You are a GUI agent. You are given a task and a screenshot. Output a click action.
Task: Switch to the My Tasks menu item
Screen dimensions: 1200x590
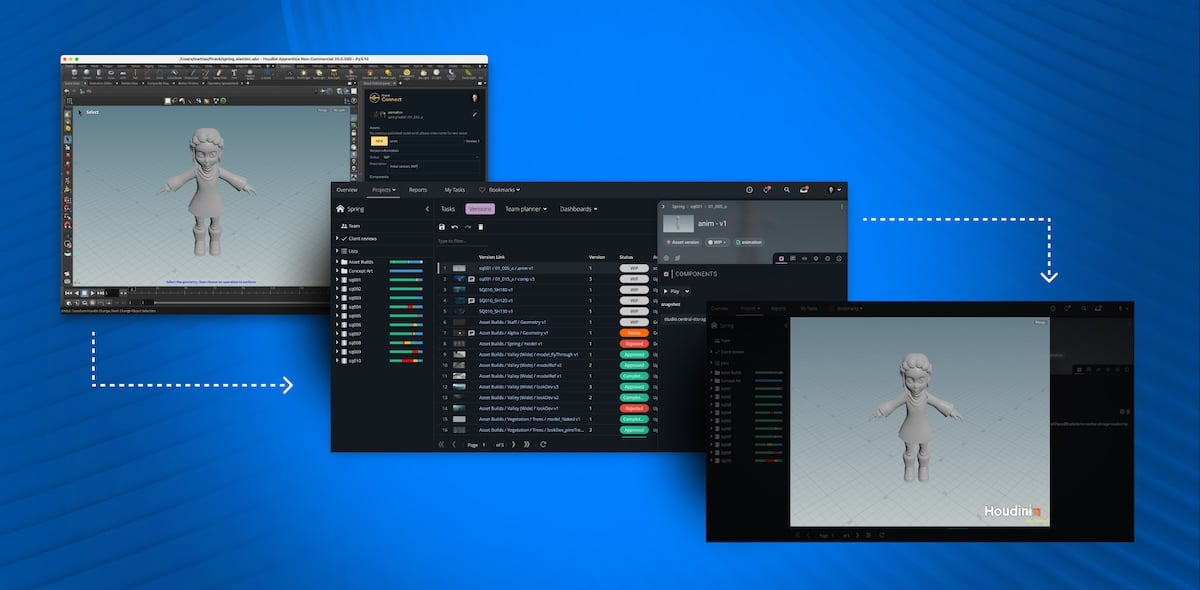tap(455, 190)
